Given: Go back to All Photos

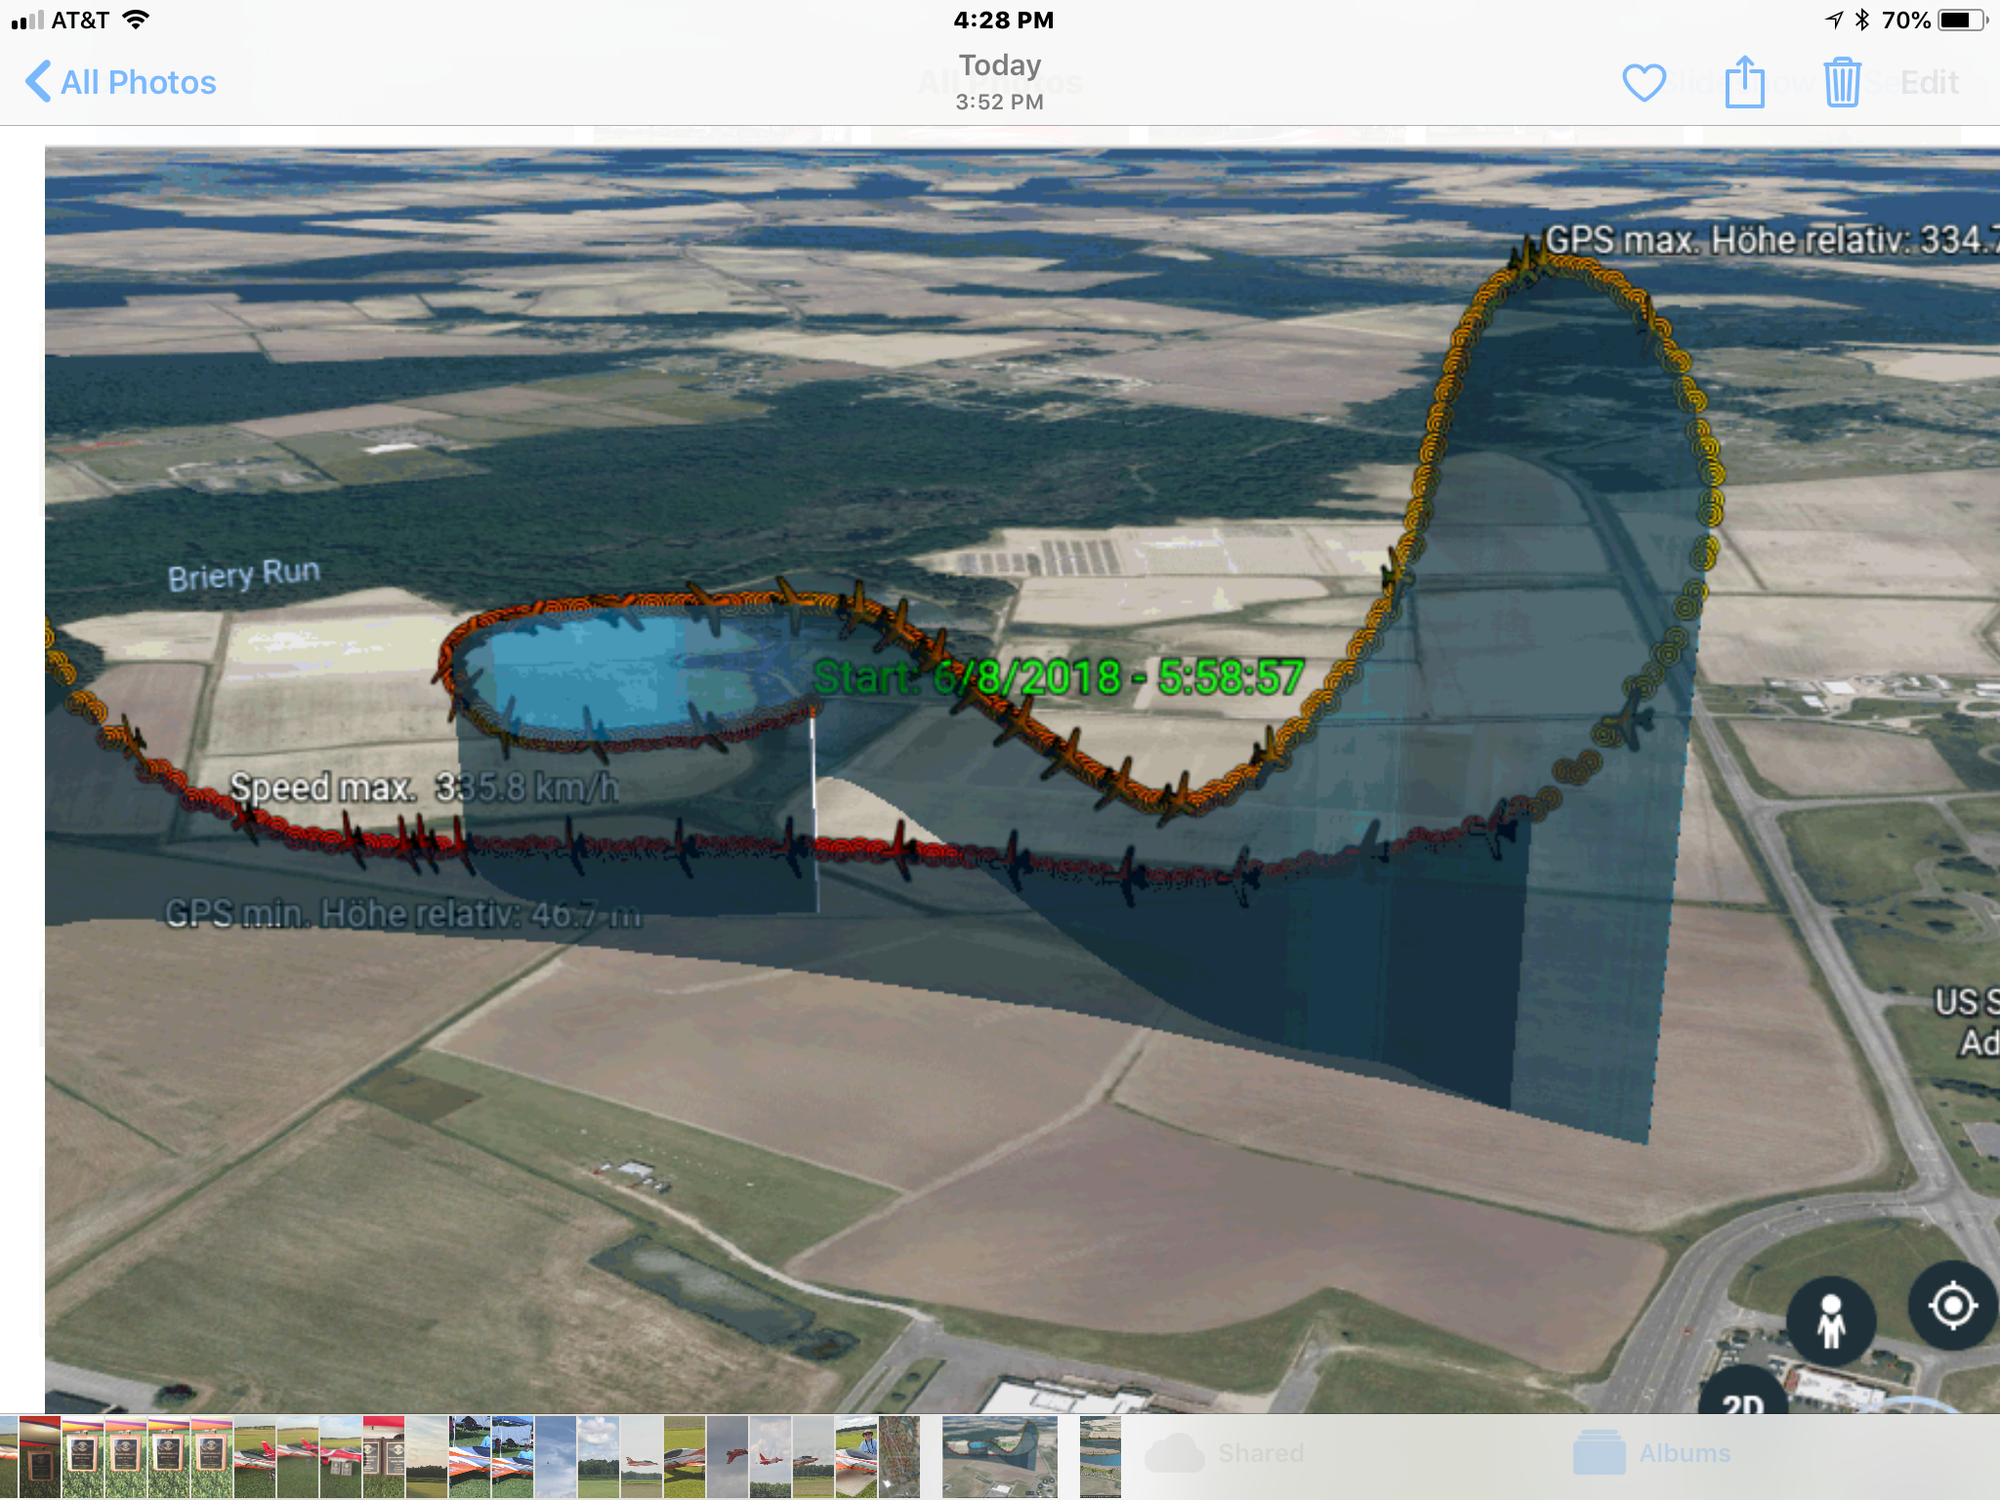Looking at the screenshot, I should (120, 82).
